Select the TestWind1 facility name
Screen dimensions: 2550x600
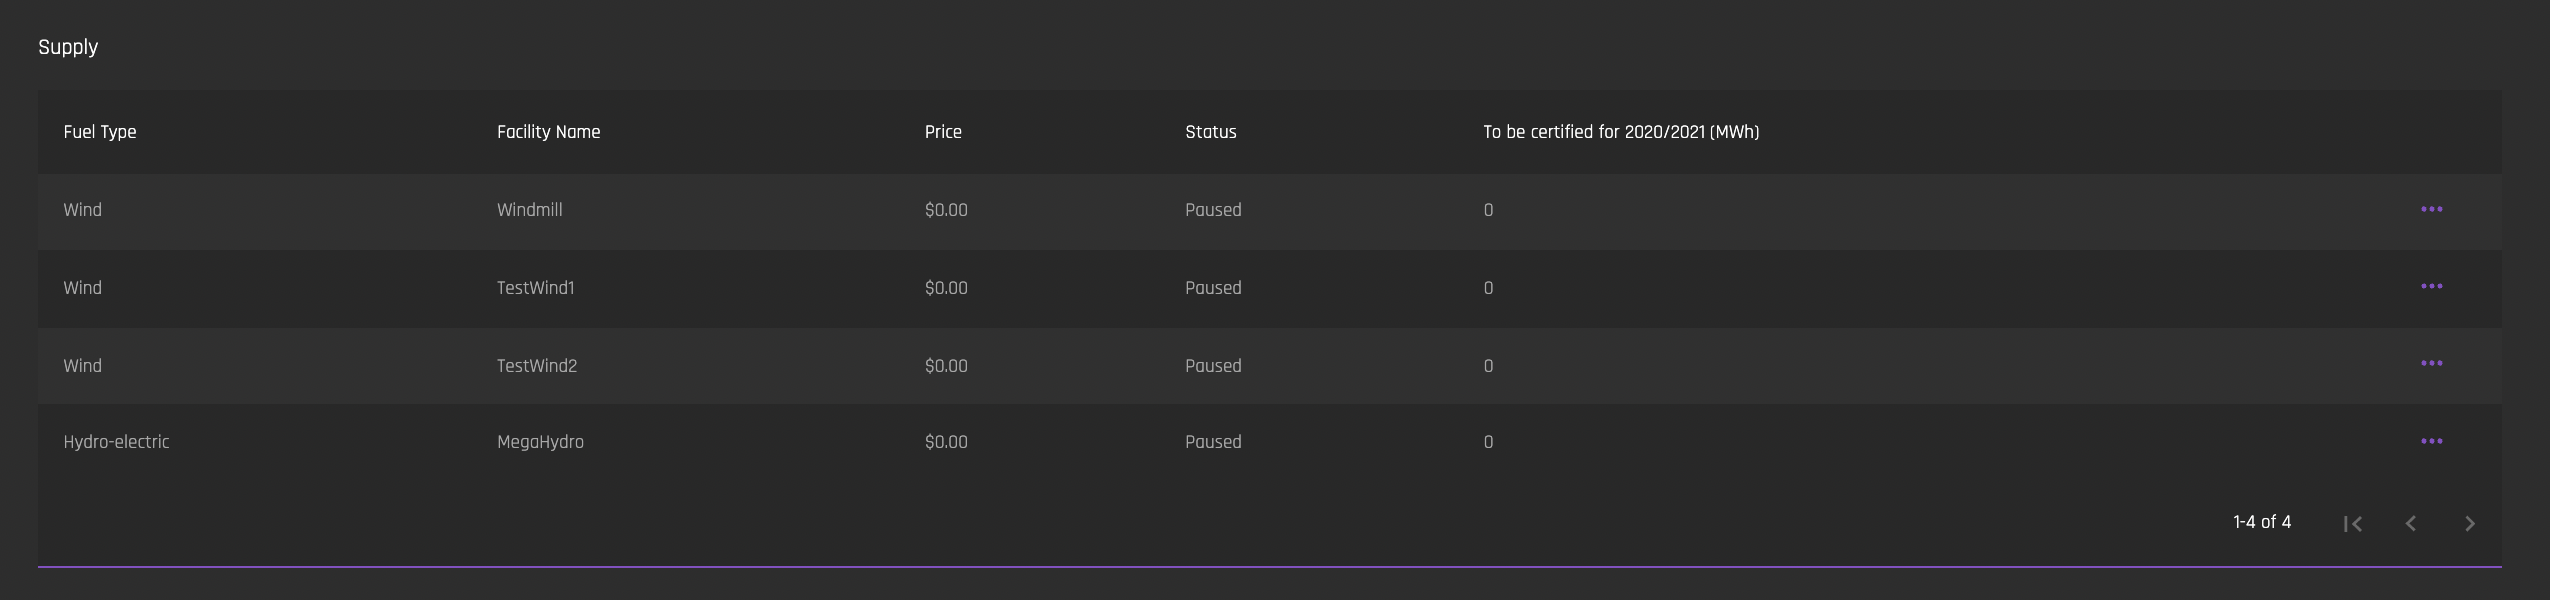click(x=536, y=288)
